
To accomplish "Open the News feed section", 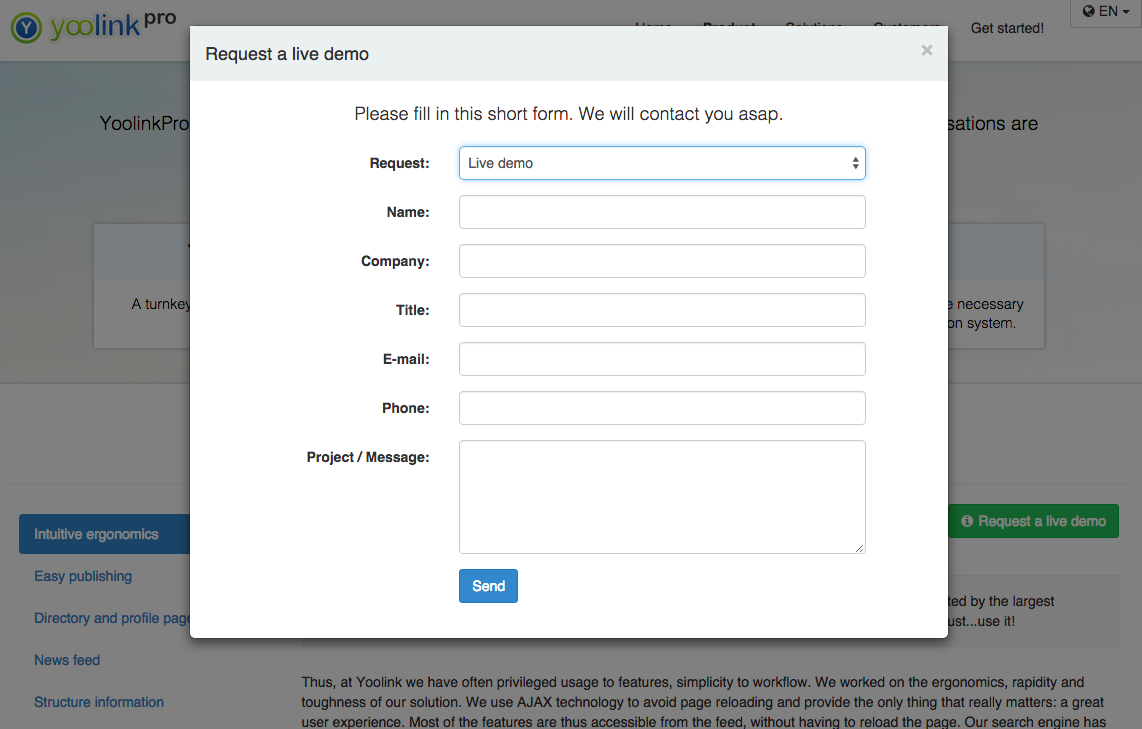I will pos(67,660).
